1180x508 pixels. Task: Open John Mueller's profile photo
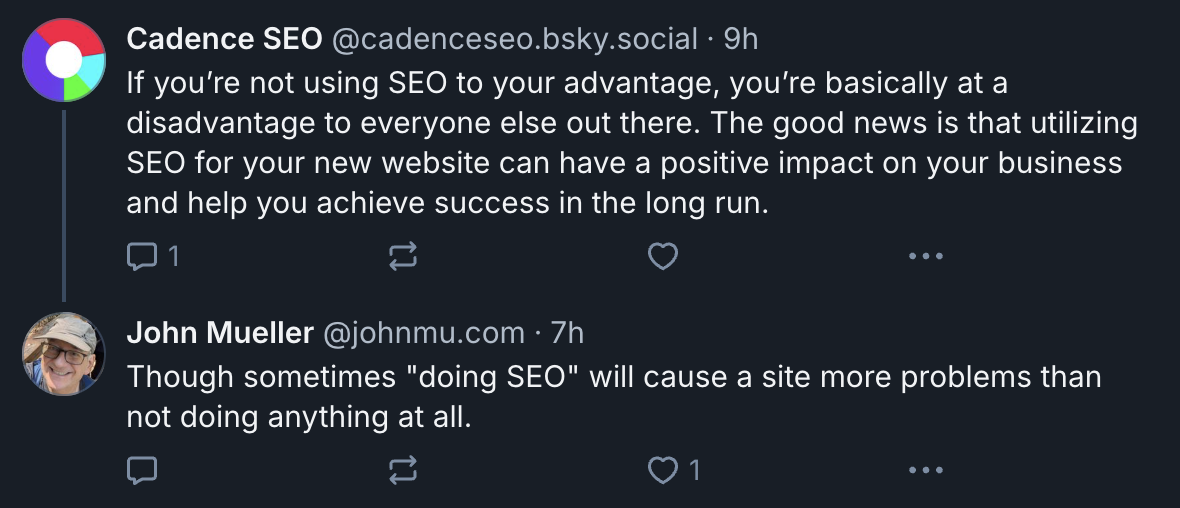coord(64,354)
